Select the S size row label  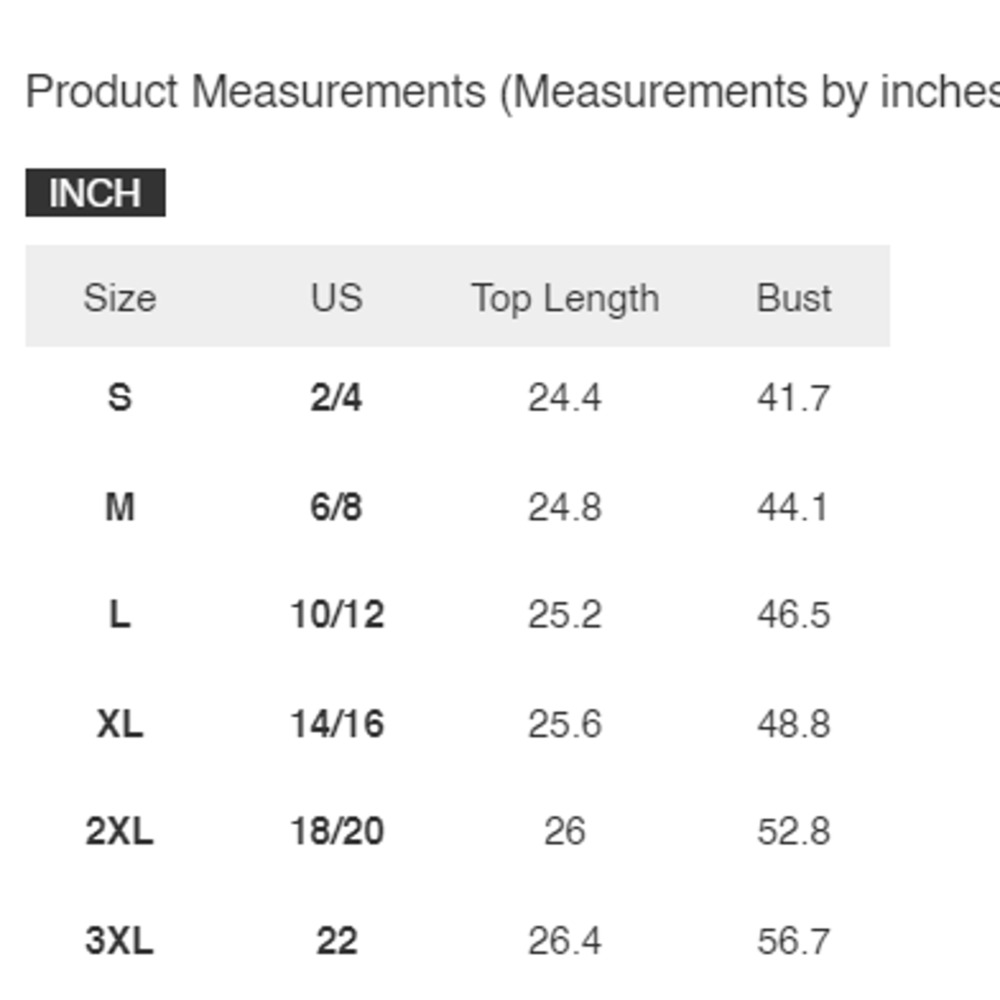coord(120,397)
